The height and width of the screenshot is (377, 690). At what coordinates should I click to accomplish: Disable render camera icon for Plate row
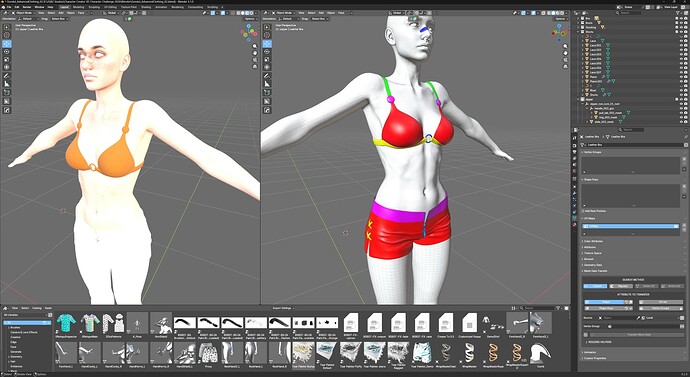(685, 77)
